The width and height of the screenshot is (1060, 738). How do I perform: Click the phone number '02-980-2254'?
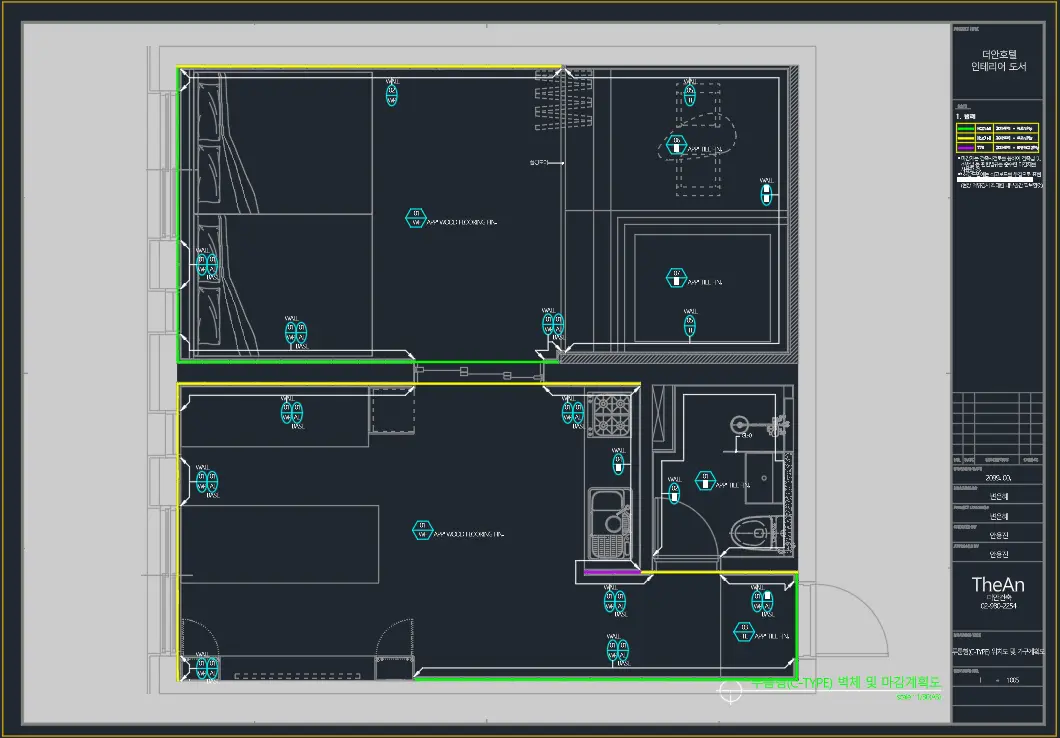click(998, 606)
